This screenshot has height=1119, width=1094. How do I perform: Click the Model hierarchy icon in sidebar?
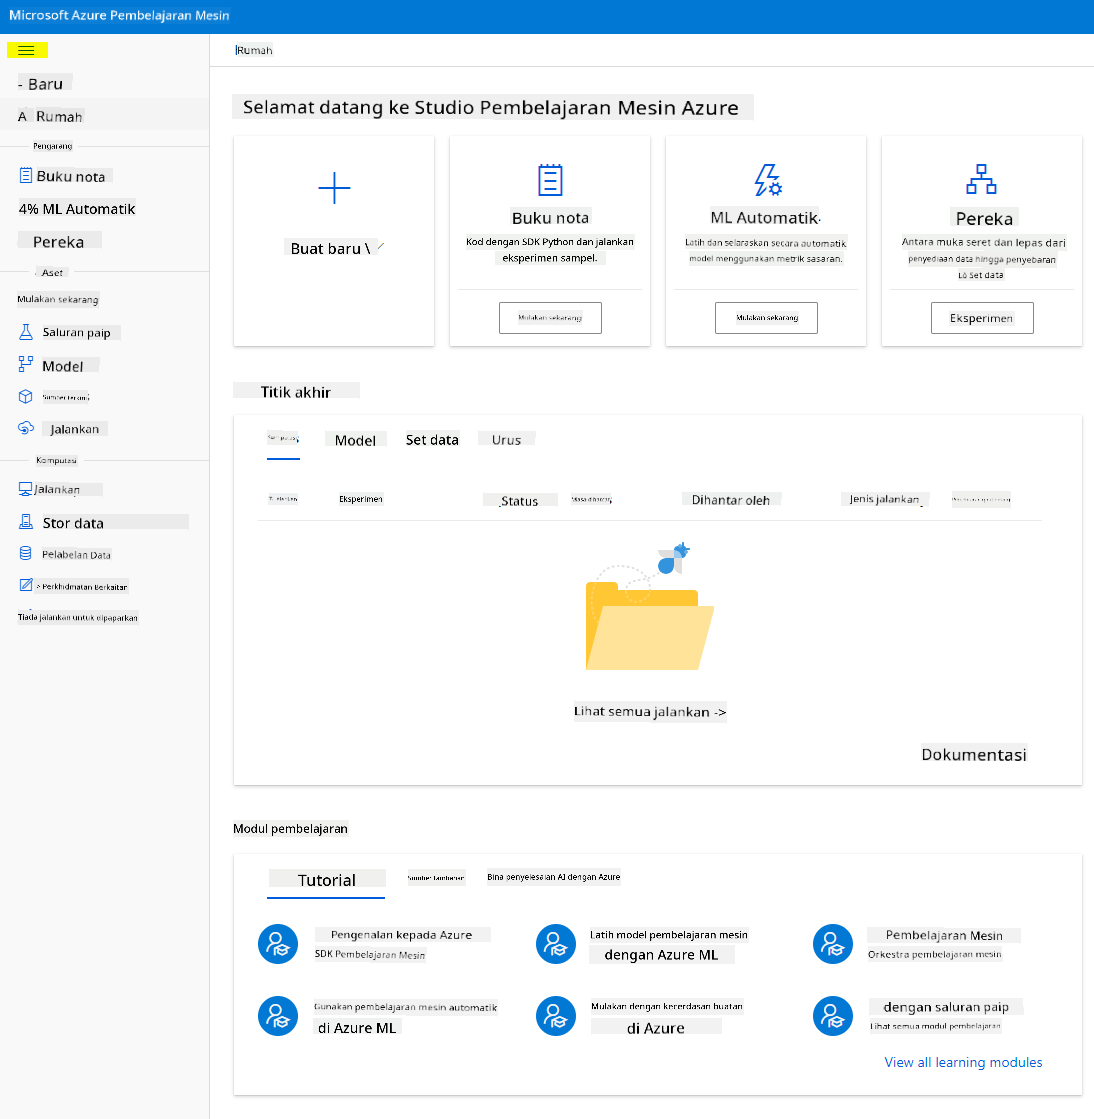(26, 365)
